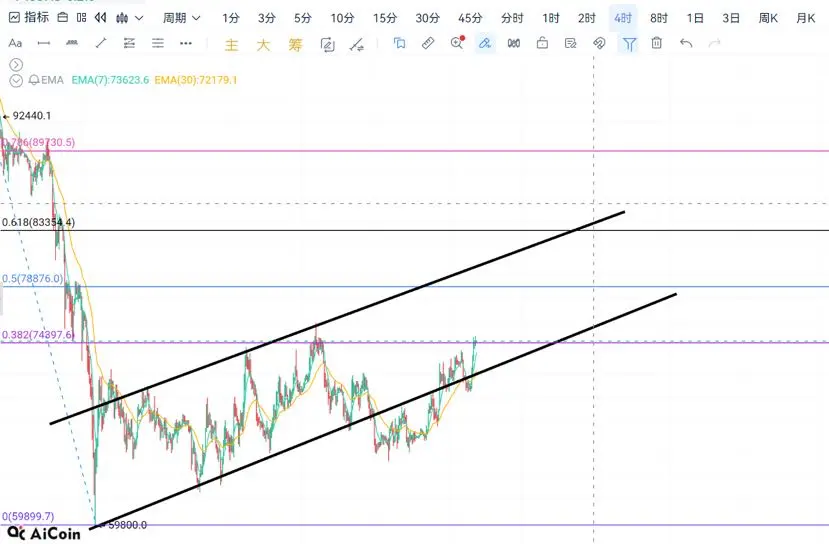Image resolution: width=829 pixels, height=544 pixels.
Task: Click the 0(59899.7) Fibonacci label
Action: pos(28,516)
